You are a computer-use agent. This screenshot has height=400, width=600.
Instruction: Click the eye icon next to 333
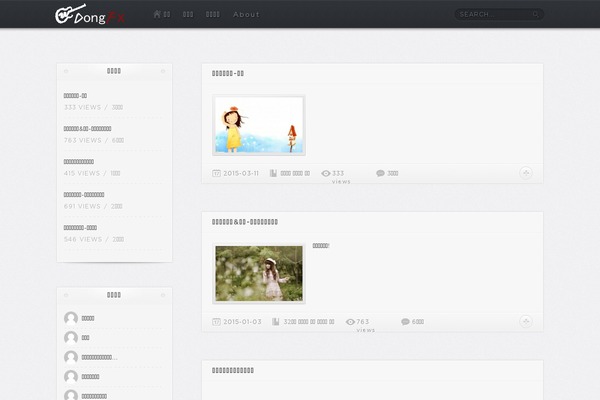point(326,173)
